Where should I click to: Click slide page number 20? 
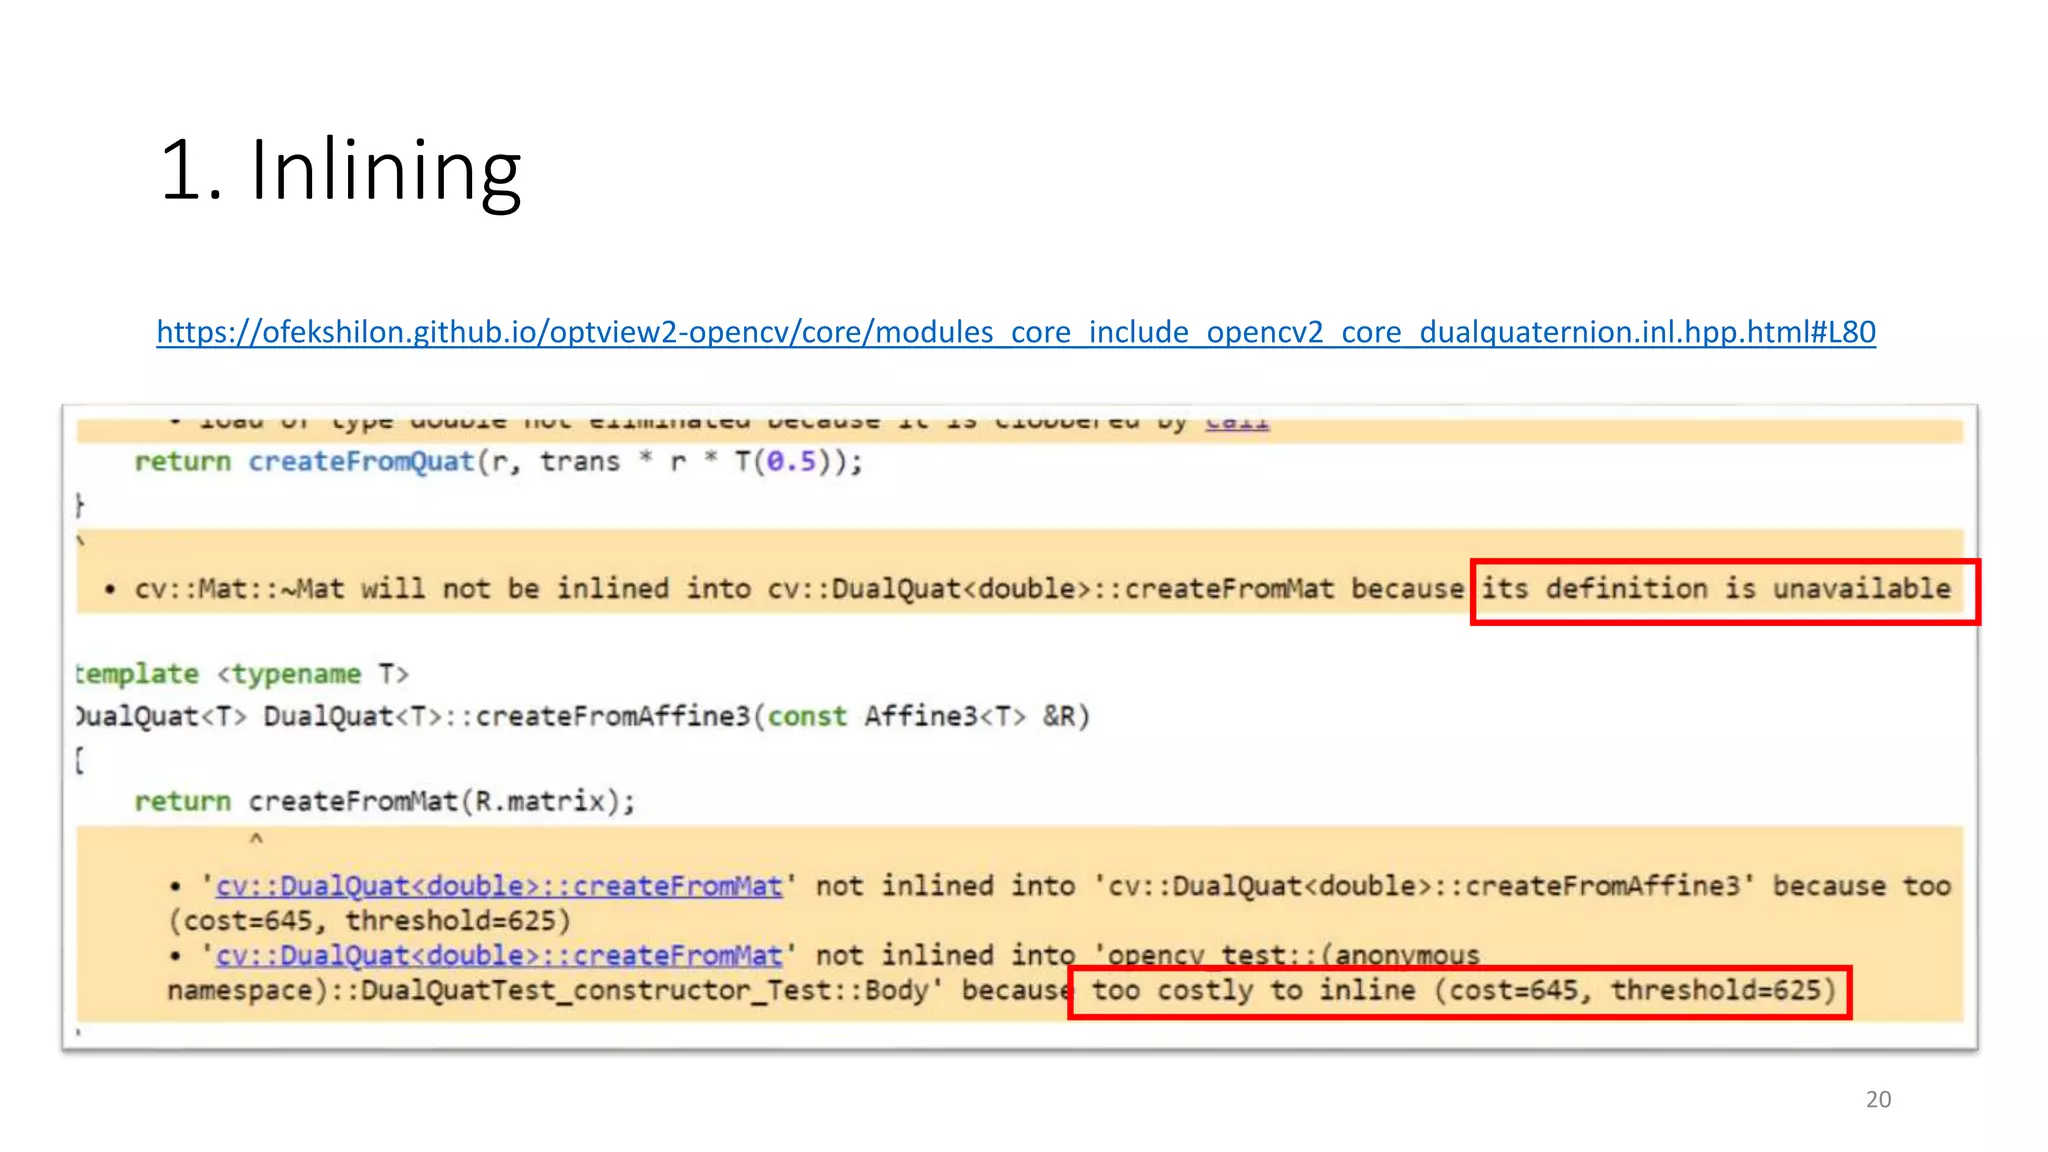coord(1878,1099)
